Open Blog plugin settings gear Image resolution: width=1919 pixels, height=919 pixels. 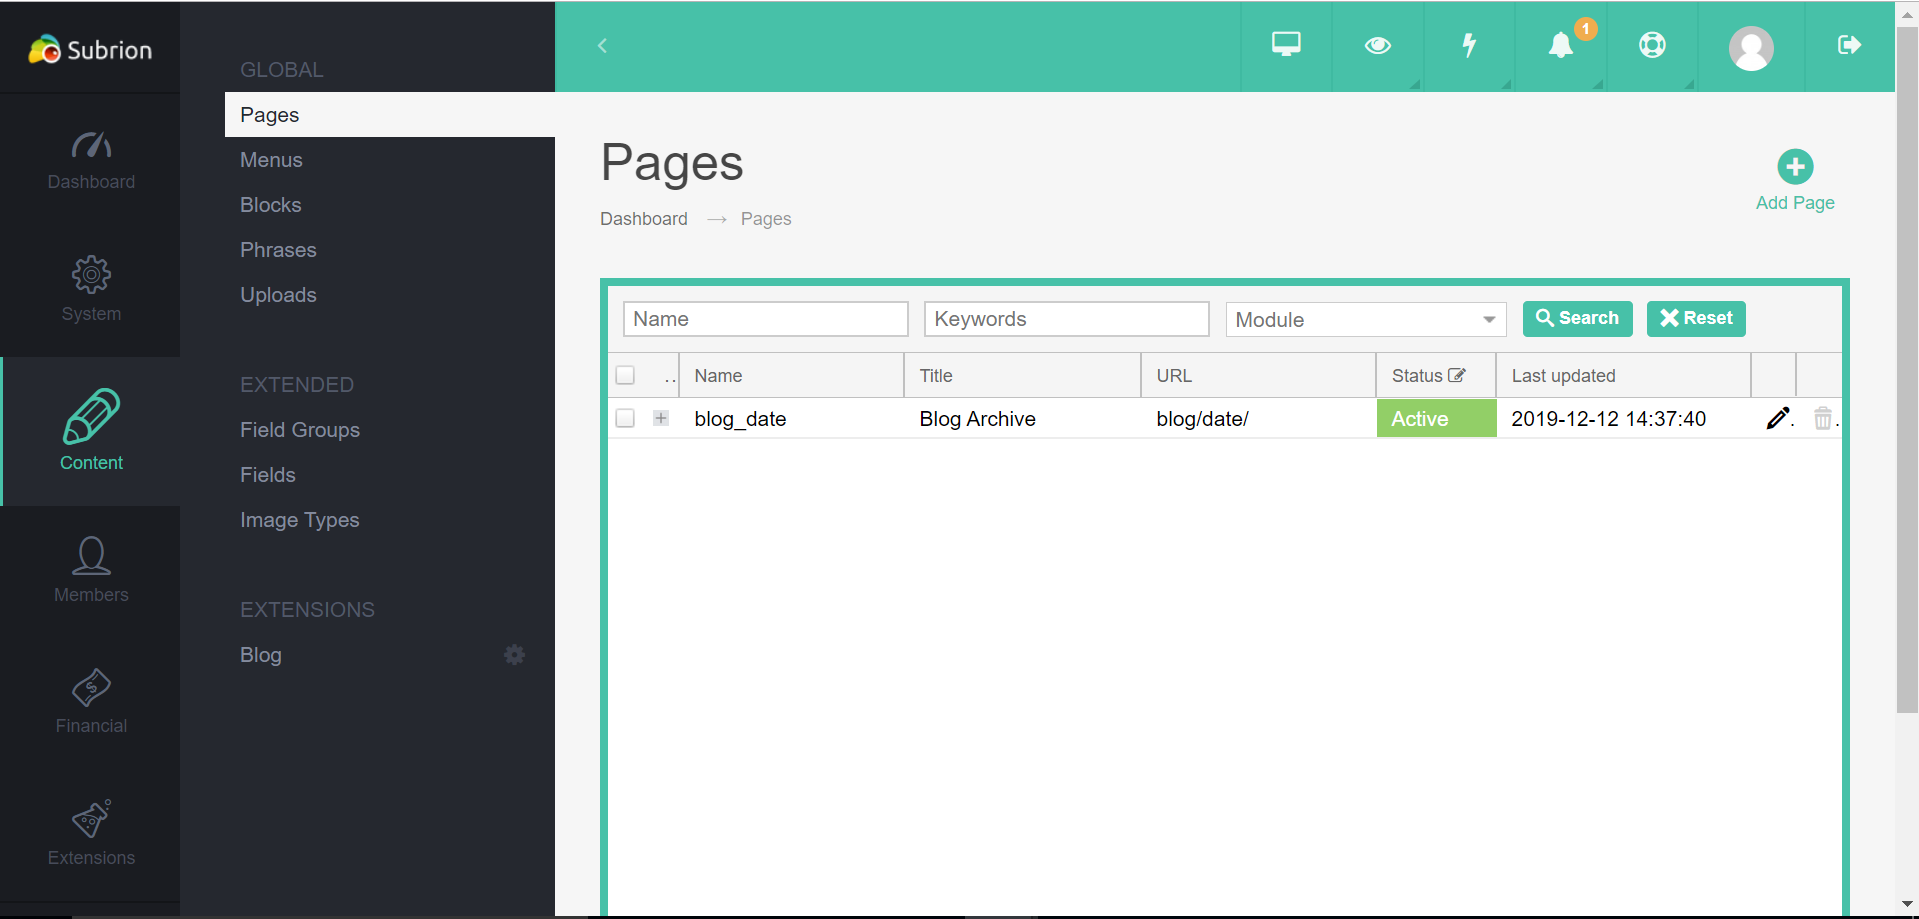(514, 655)
